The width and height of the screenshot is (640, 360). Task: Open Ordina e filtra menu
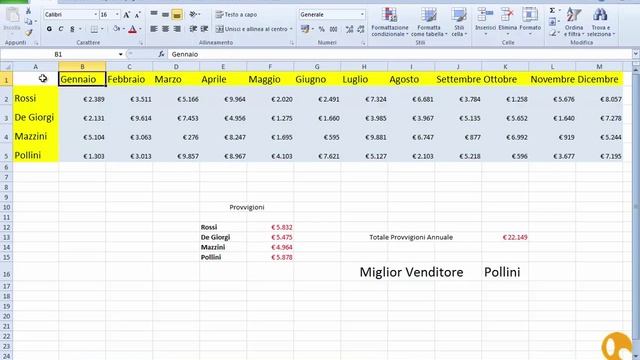pyautogui.click(x=574, y=22)
